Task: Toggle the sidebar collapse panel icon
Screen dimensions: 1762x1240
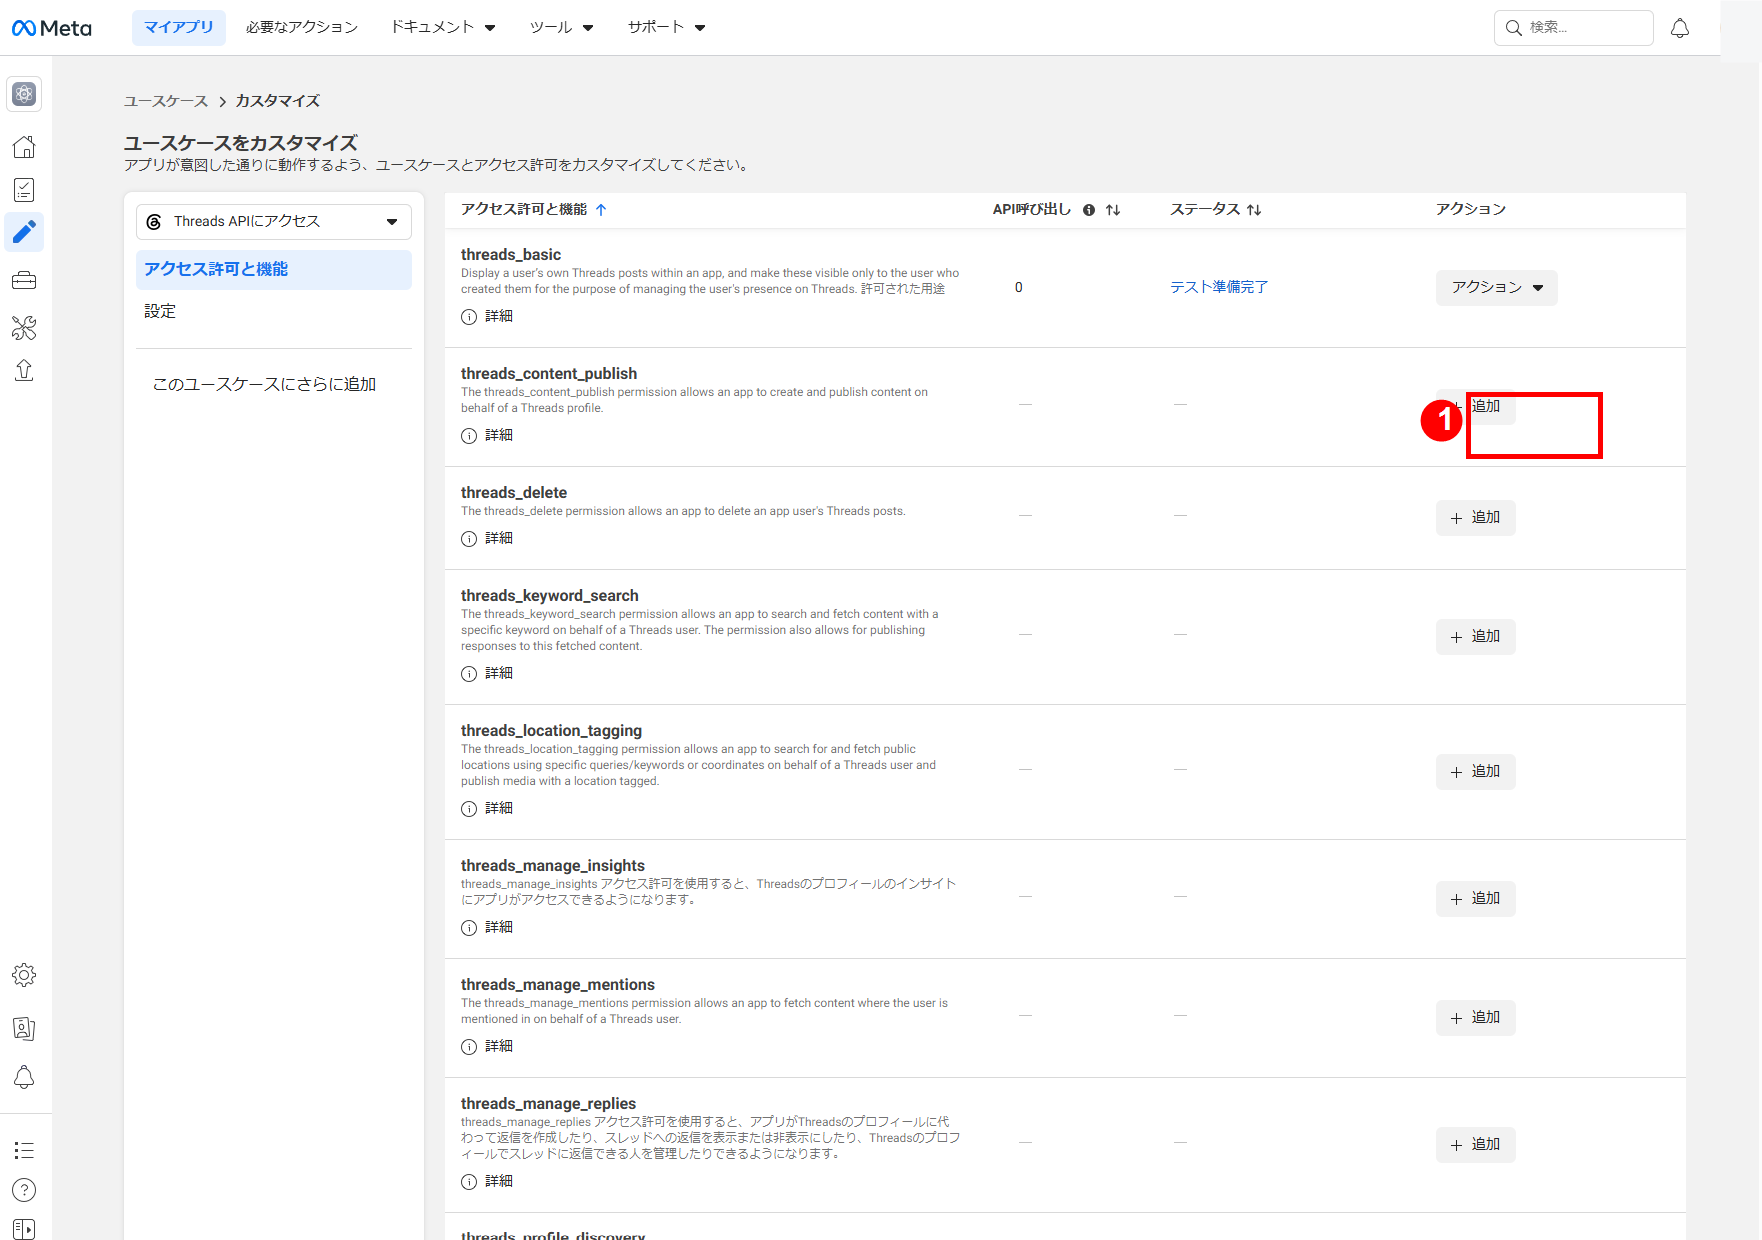Action: click(x=24, y=1229)
